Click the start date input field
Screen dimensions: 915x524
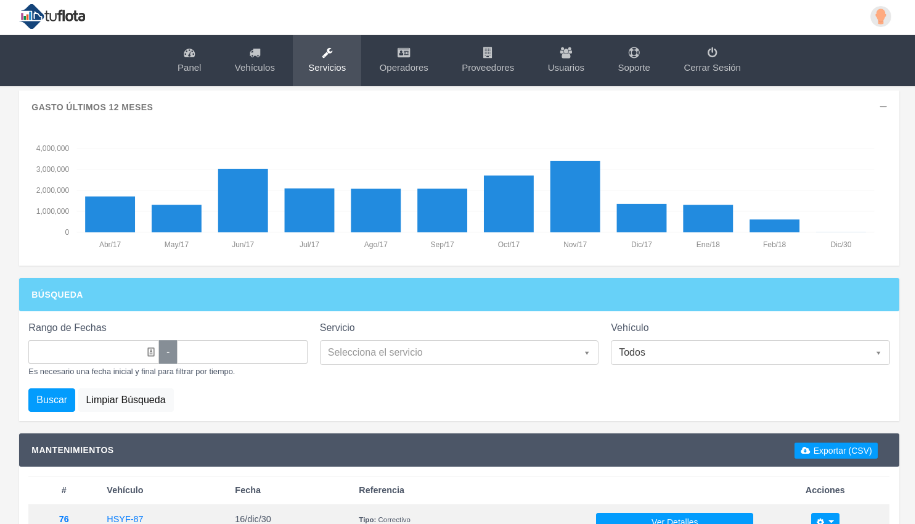coord(87,352)
